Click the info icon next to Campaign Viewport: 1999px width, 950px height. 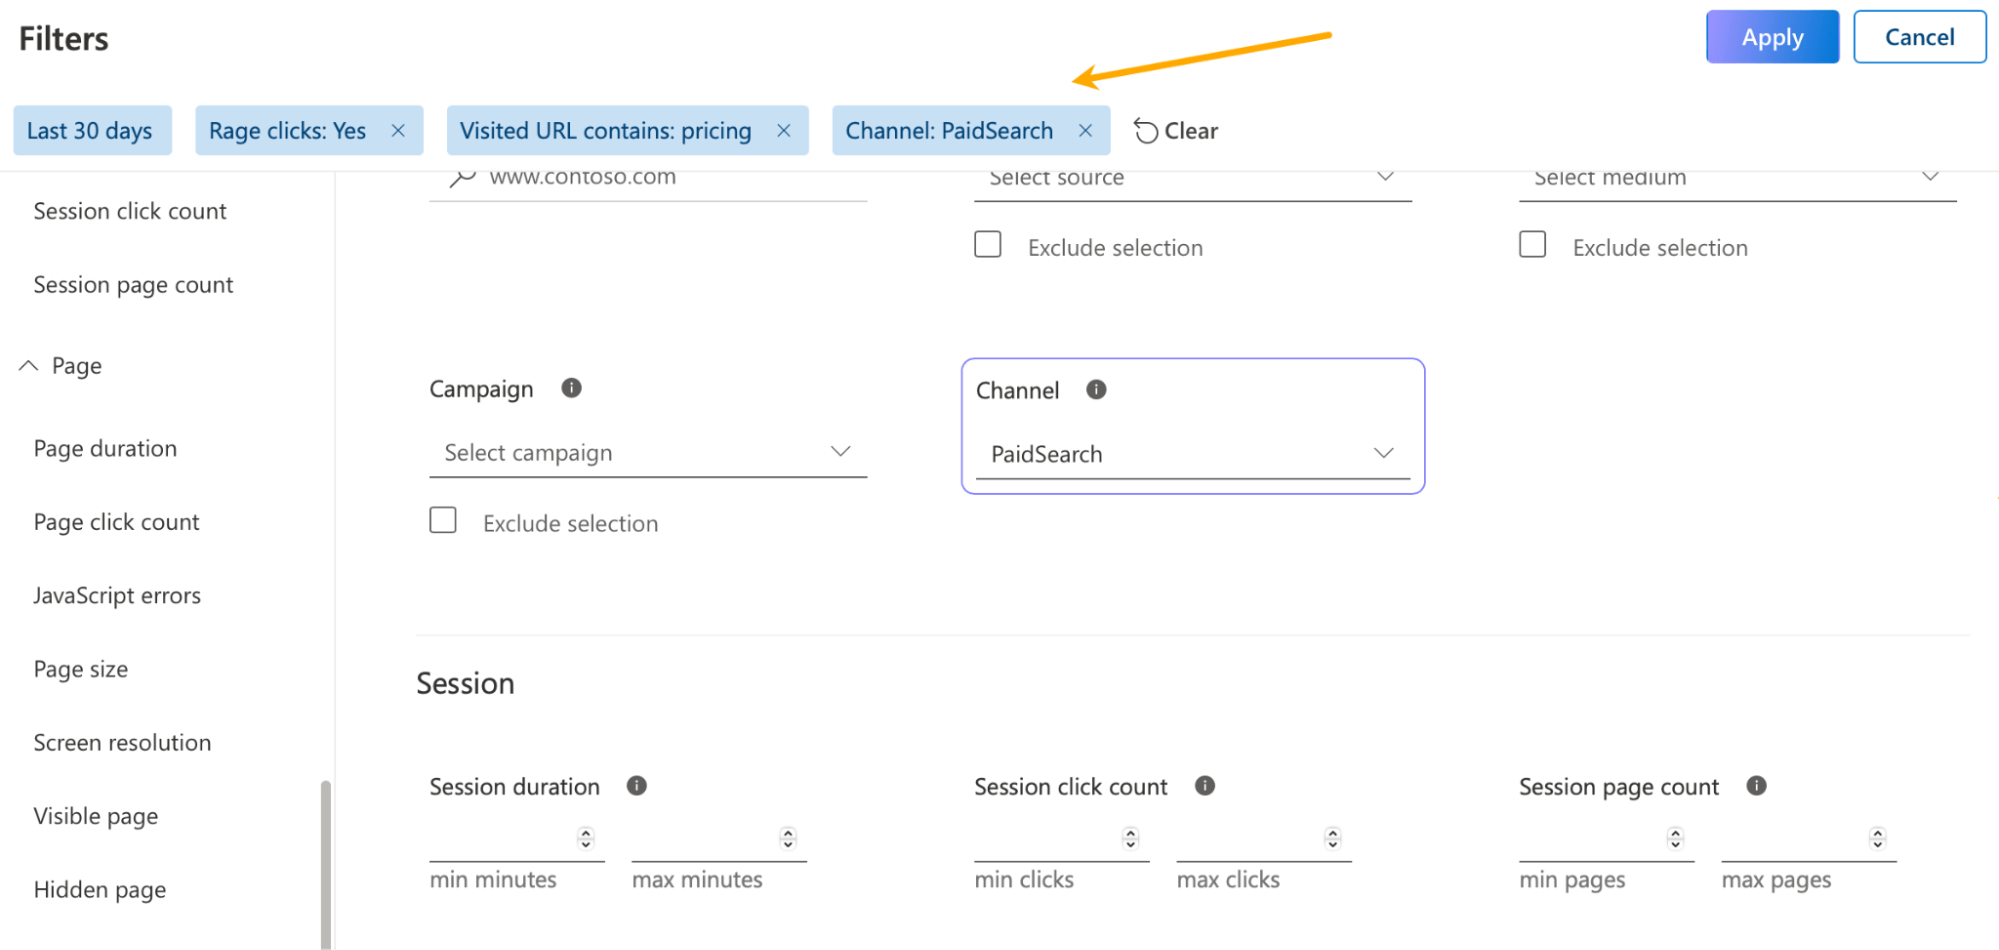point(571,388)
